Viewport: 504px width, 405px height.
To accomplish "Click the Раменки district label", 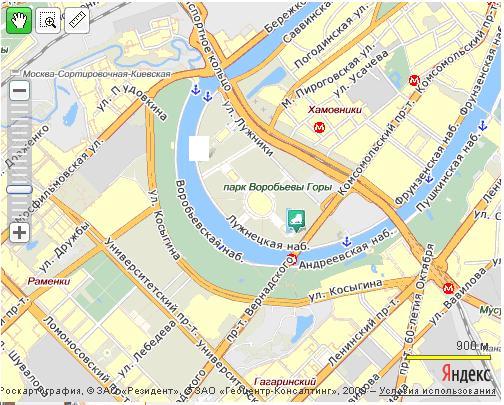I will coord(49,281).
